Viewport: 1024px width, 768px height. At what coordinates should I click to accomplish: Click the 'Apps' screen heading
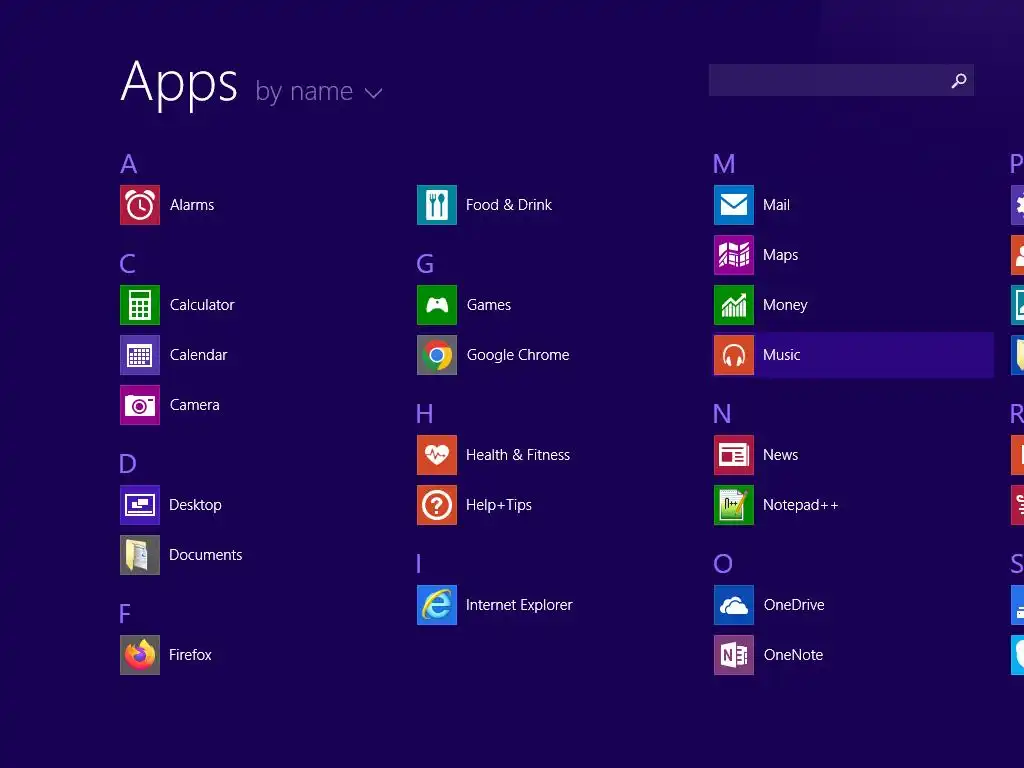pyautogui.click(x=179, y=84)
